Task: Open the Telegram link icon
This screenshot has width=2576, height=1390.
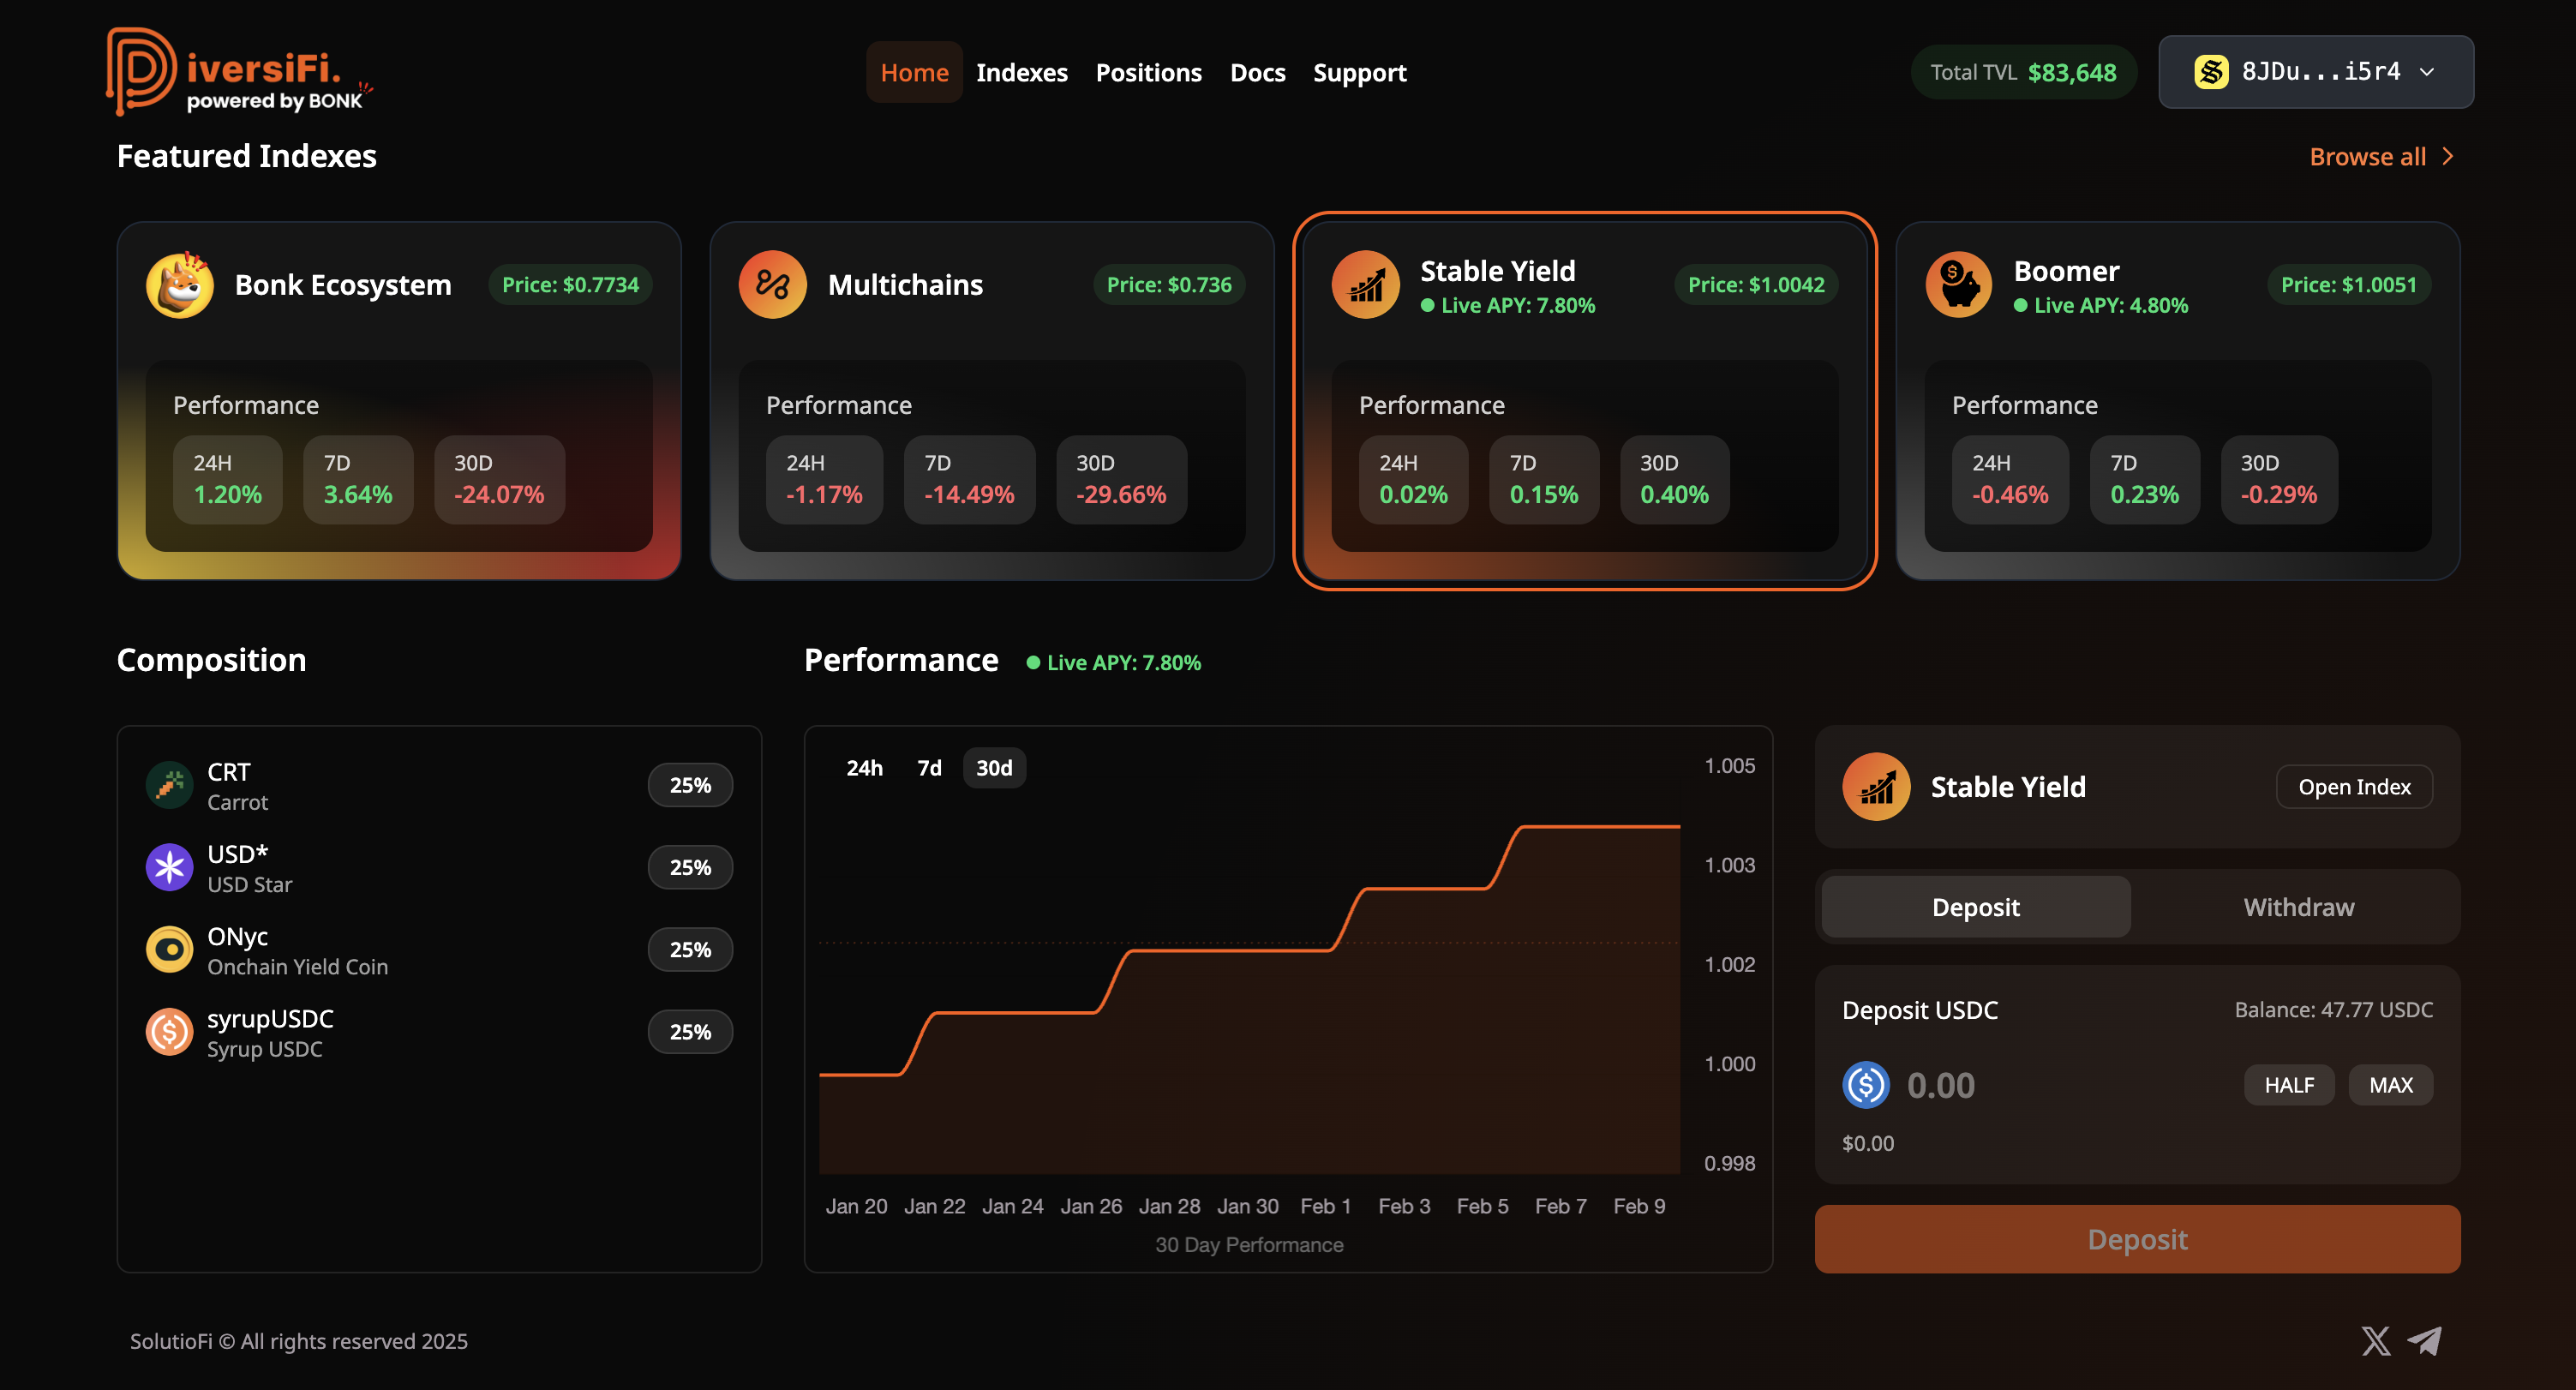Action: [x=2425, y=1340]
